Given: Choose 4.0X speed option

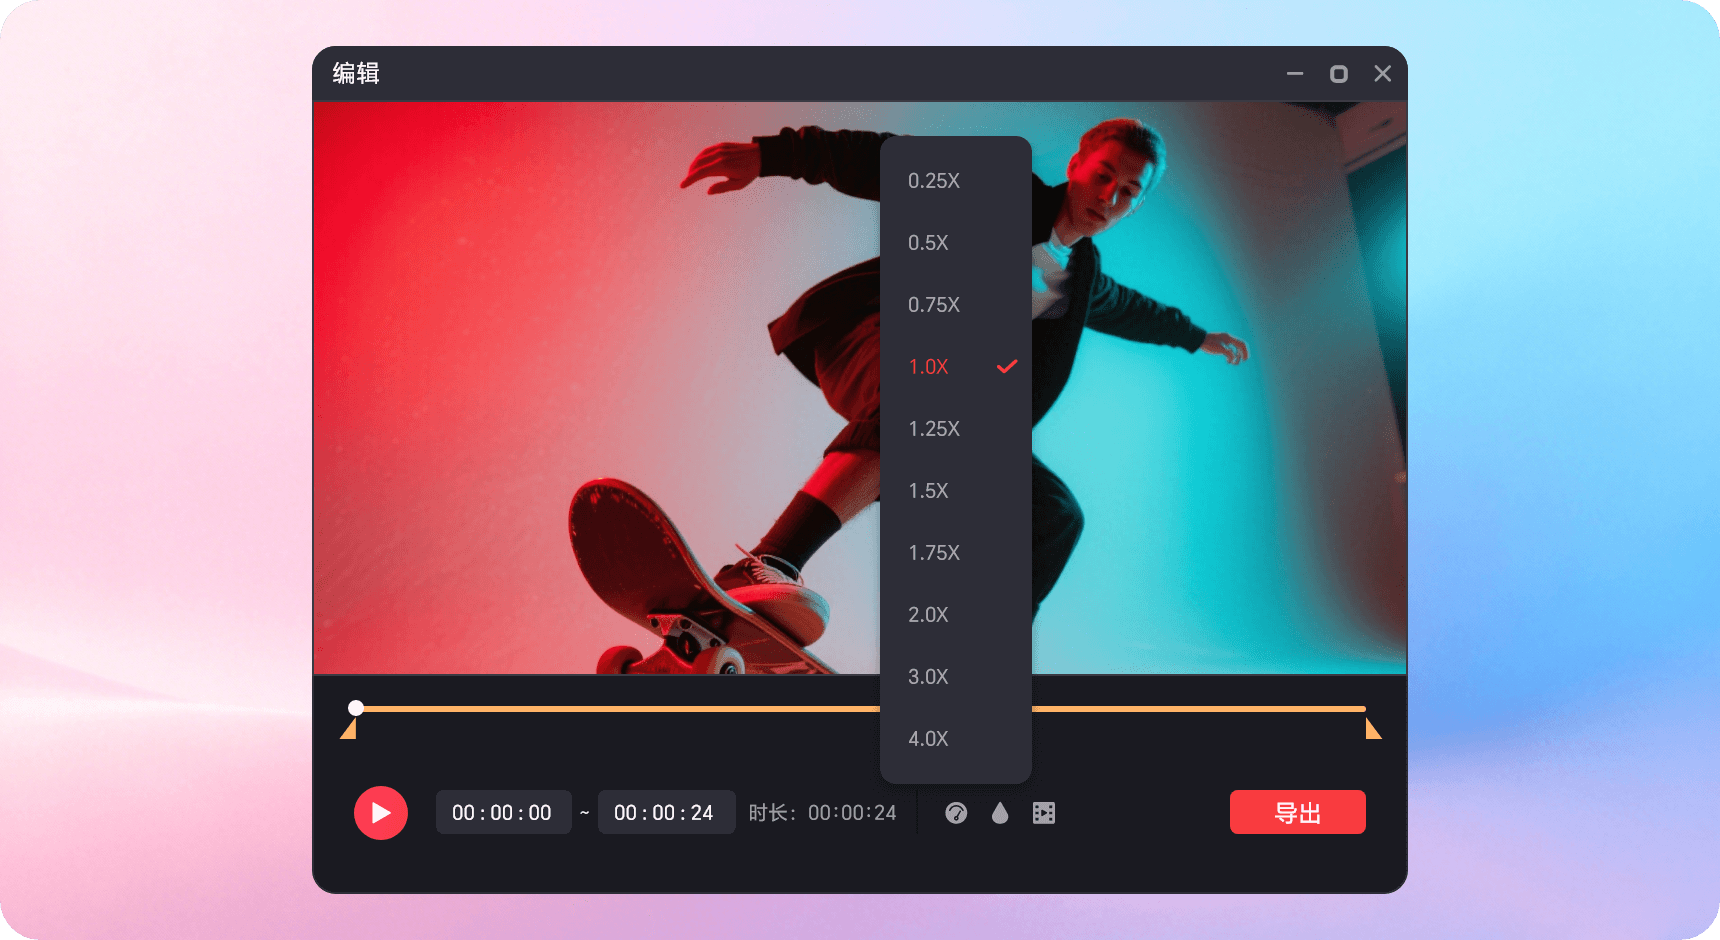Looking at the screenshot, I should 929,739.
